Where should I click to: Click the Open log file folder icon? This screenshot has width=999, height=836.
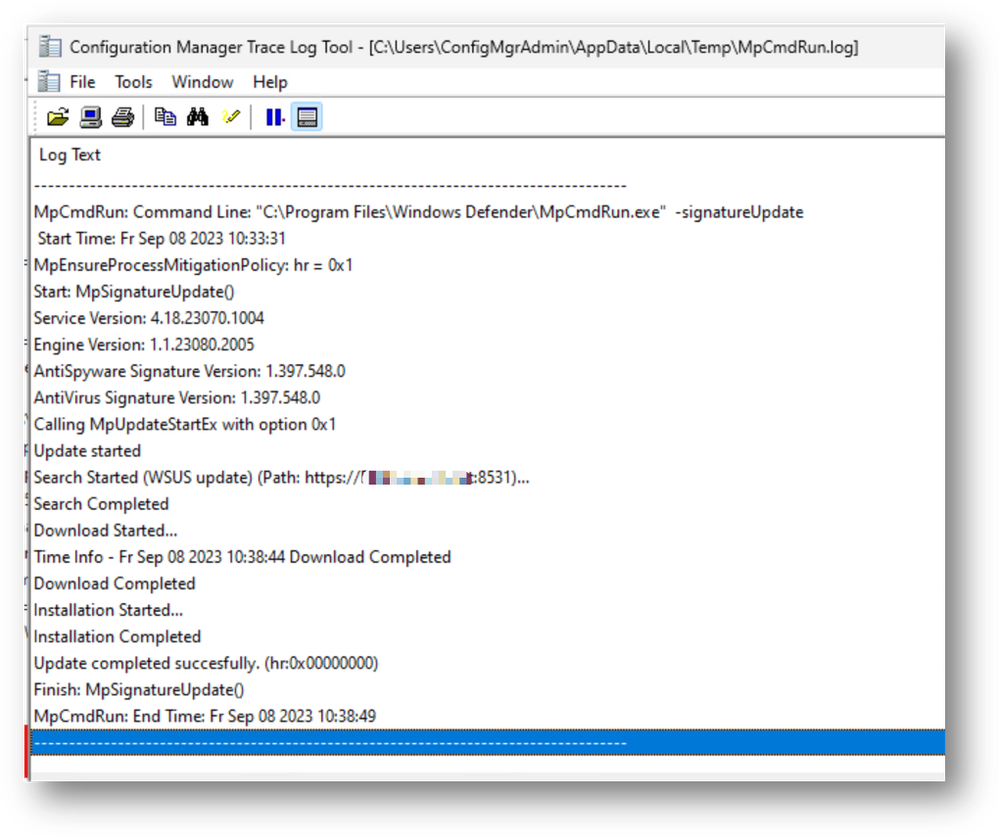pyautogui.click(x=57, y=117)
